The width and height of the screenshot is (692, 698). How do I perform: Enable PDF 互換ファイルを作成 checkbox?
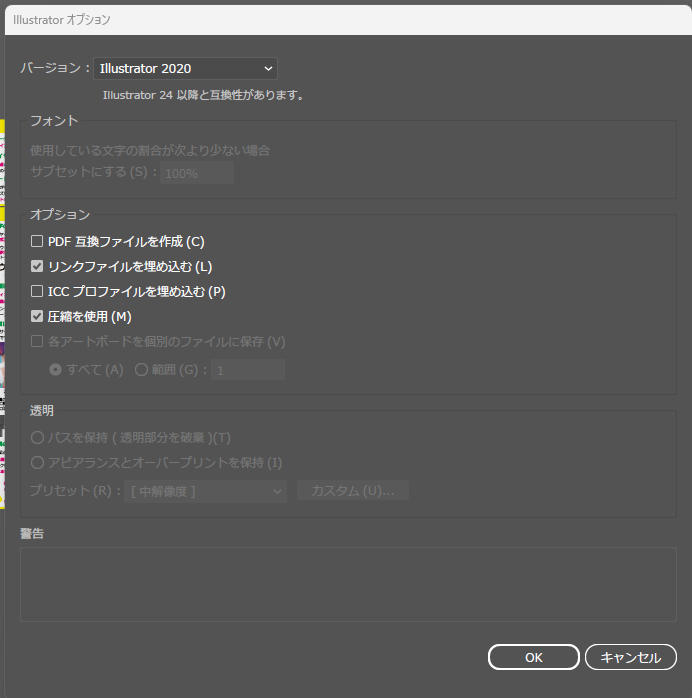(x=37, y=241)
